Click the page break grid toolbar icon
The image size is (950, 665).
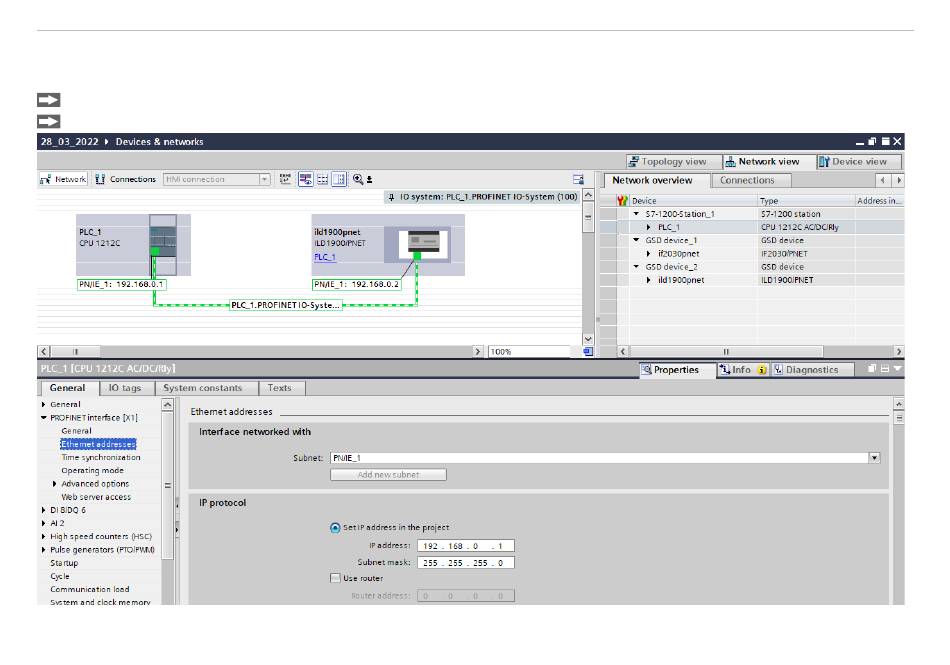coord(323,179)
